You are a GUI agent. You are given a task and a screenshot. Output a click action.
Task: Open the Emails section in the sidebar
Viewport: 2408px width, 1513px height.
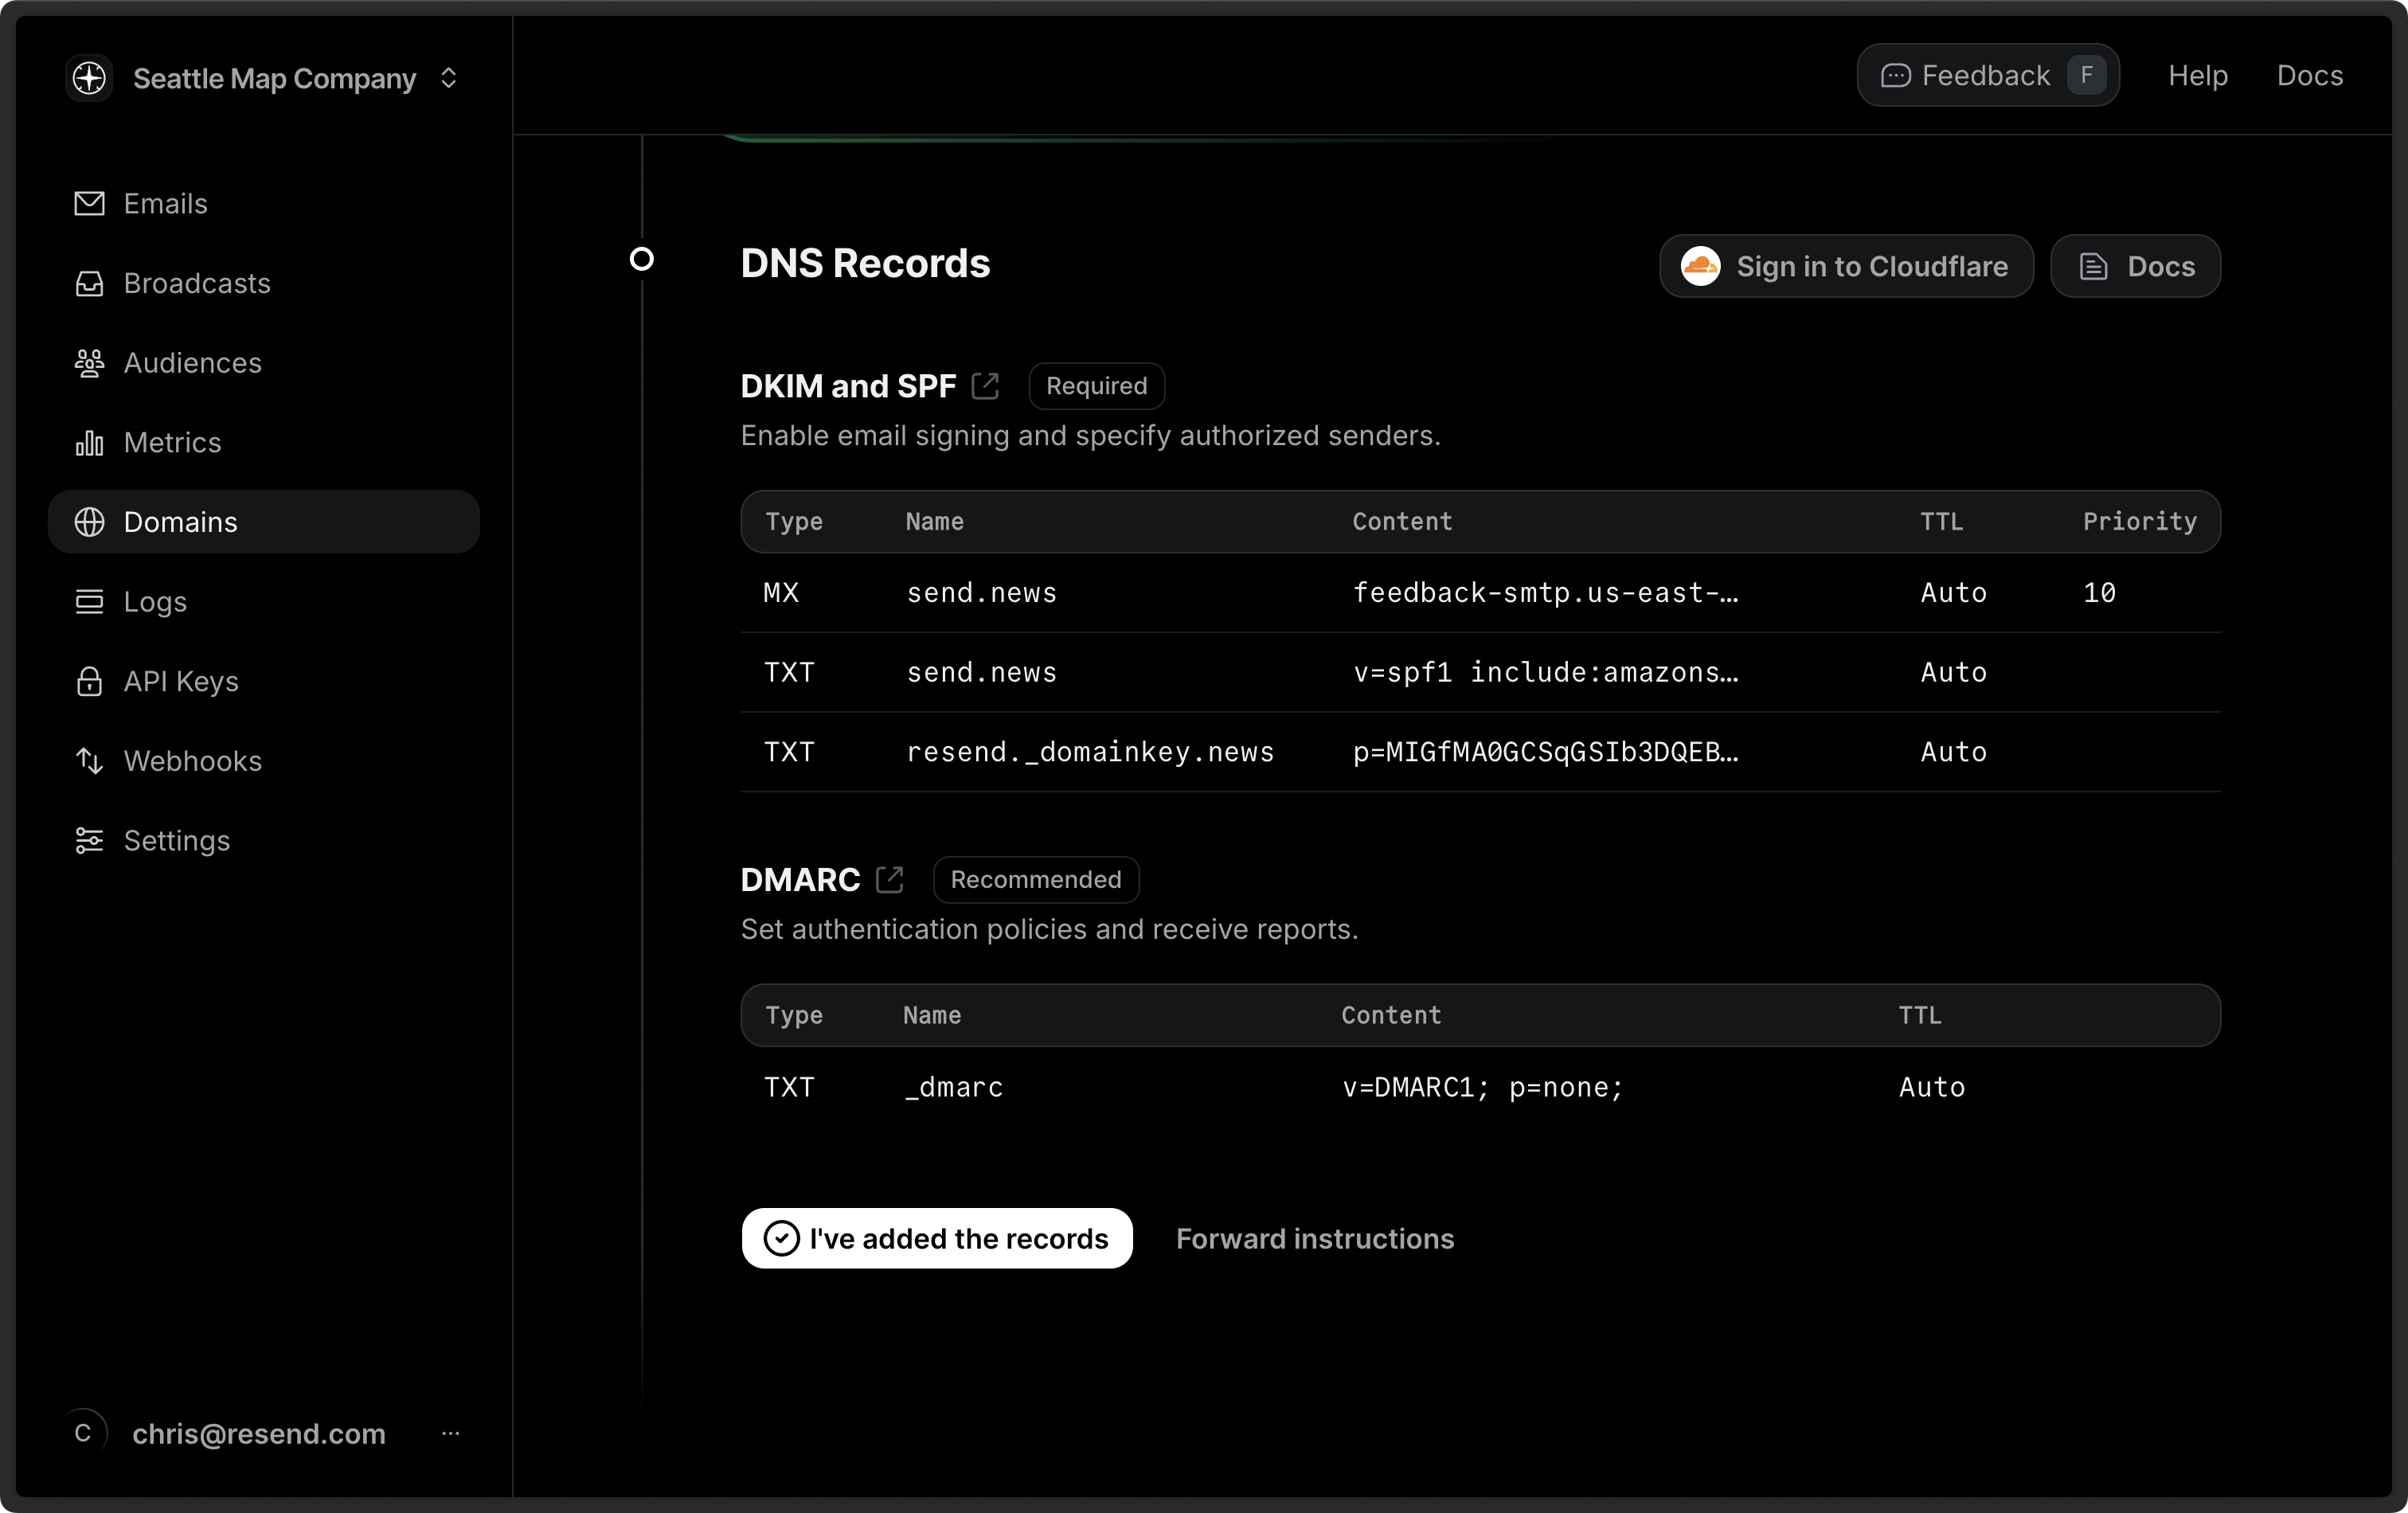tap(165, 203)
